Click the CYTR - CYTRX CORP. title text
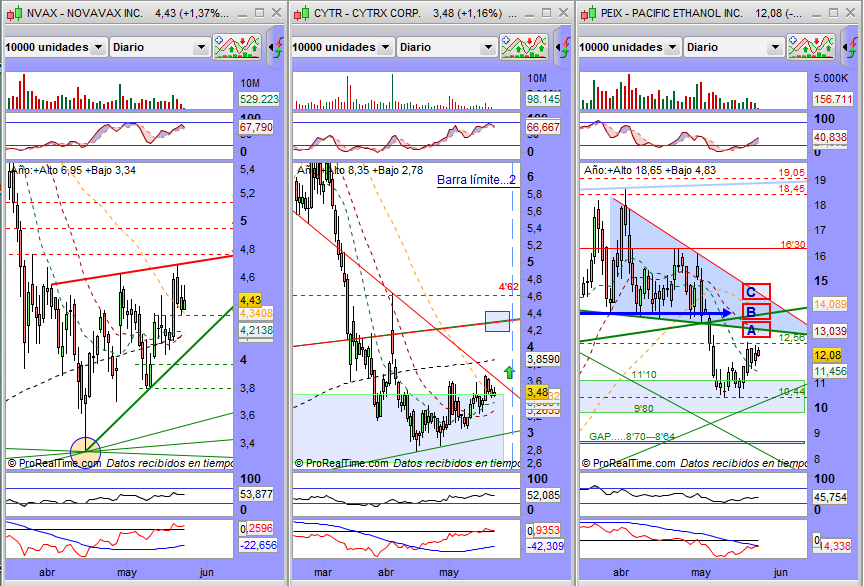Image resolution: width=864 pixels, height=586 pixels. pos(367,13)
